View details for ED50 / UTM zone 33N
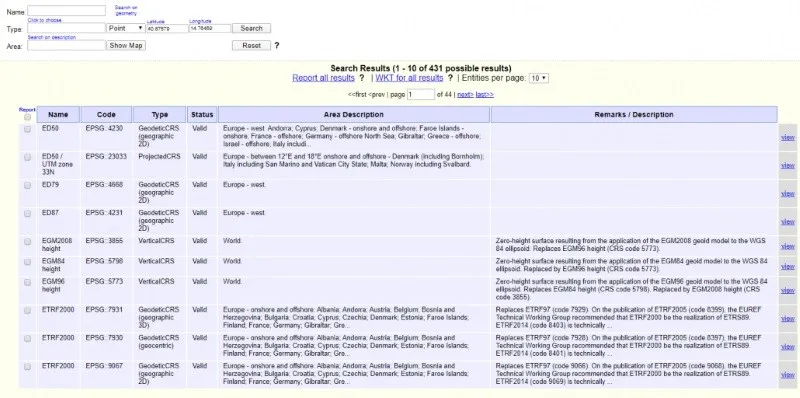800x398 pixels. pyautogui.click(x=787, y=165)
